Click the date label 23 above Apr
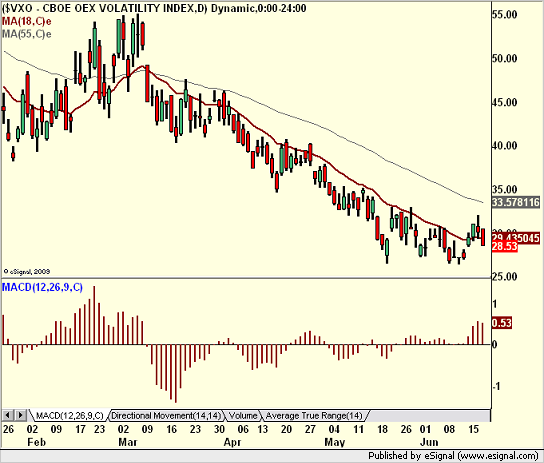The image size is (544, 463). [x=195, y=429]
